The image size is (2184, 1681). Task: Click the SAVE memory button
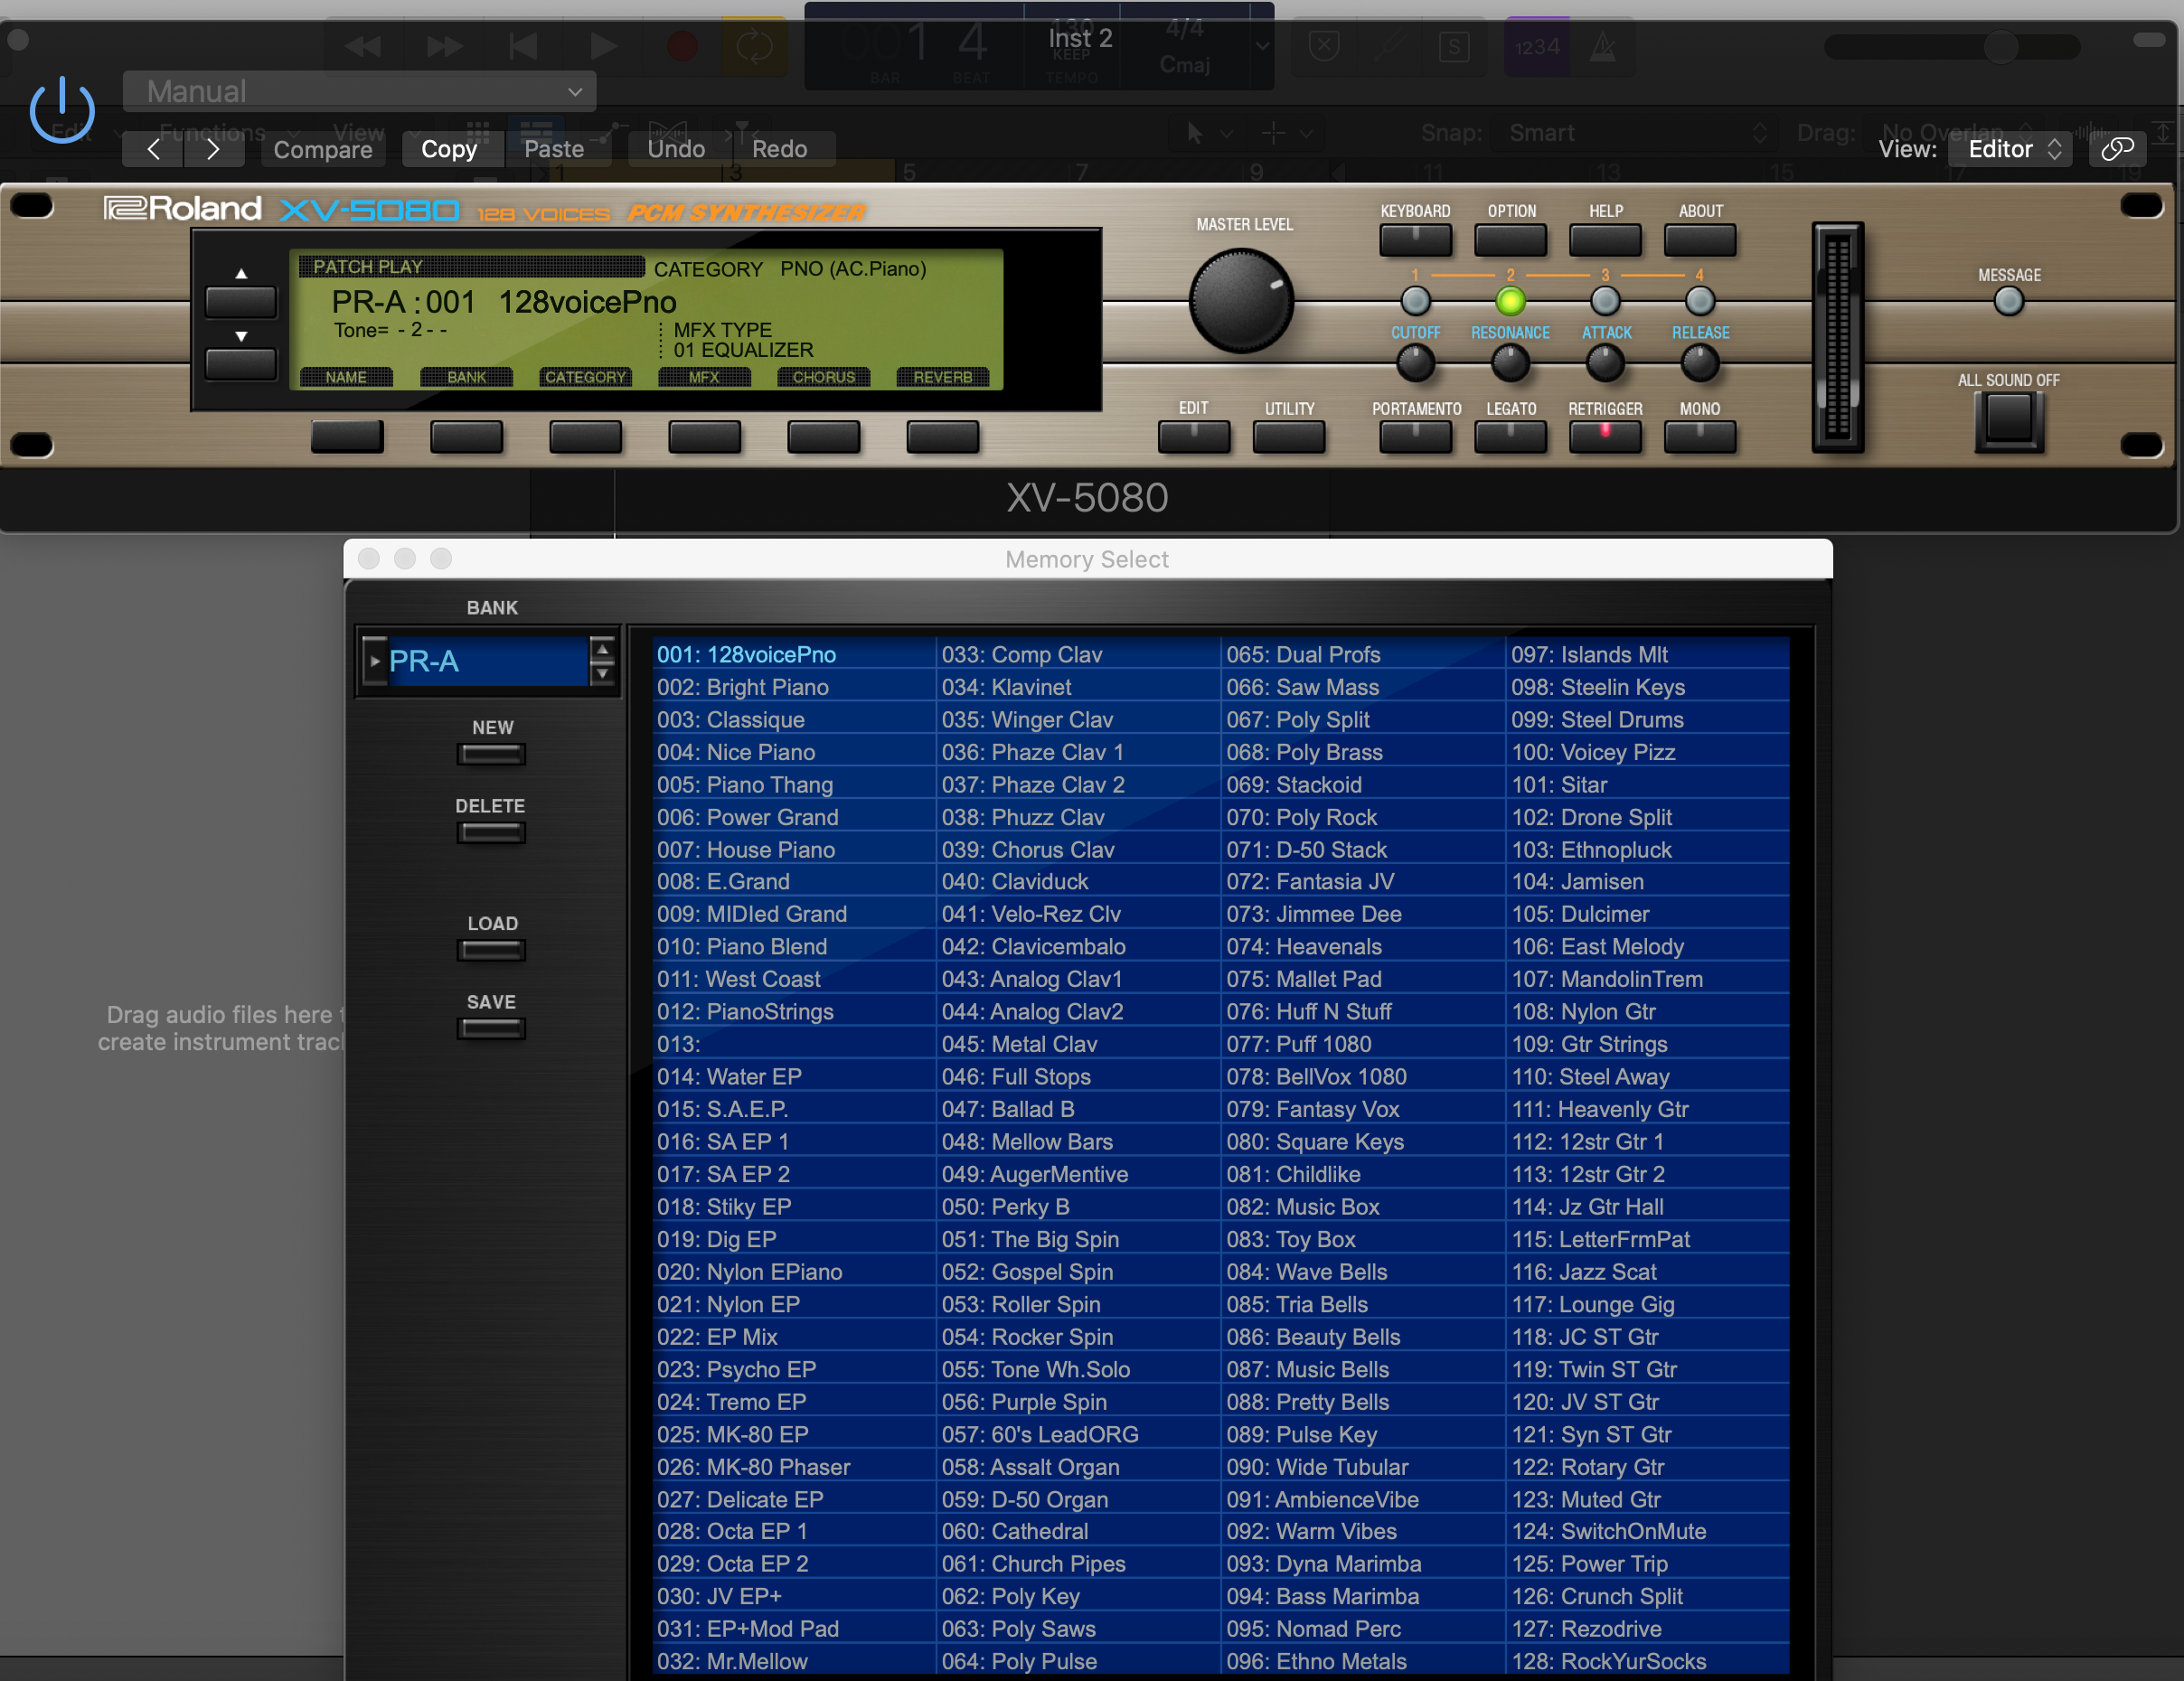491,1028
